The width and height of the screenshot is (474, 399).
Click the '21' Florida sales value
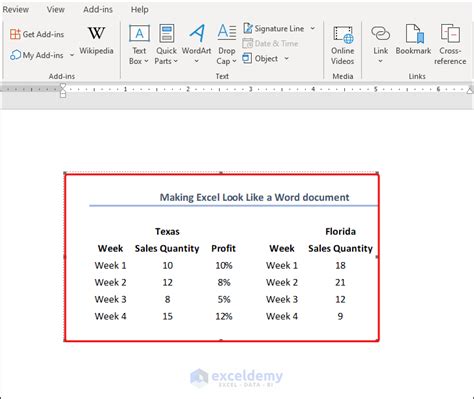pos(340,282)
